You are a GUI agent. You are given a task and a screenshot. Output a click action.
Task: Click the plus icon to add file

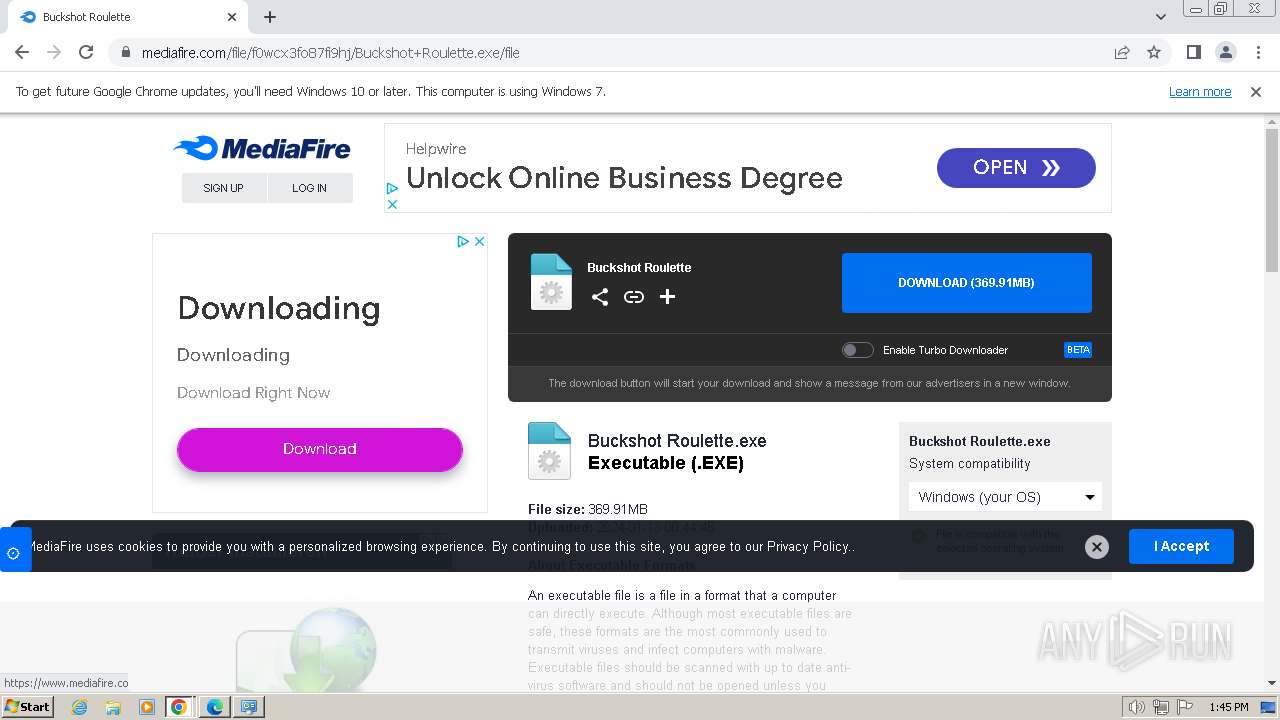click(x=668, y=297)
